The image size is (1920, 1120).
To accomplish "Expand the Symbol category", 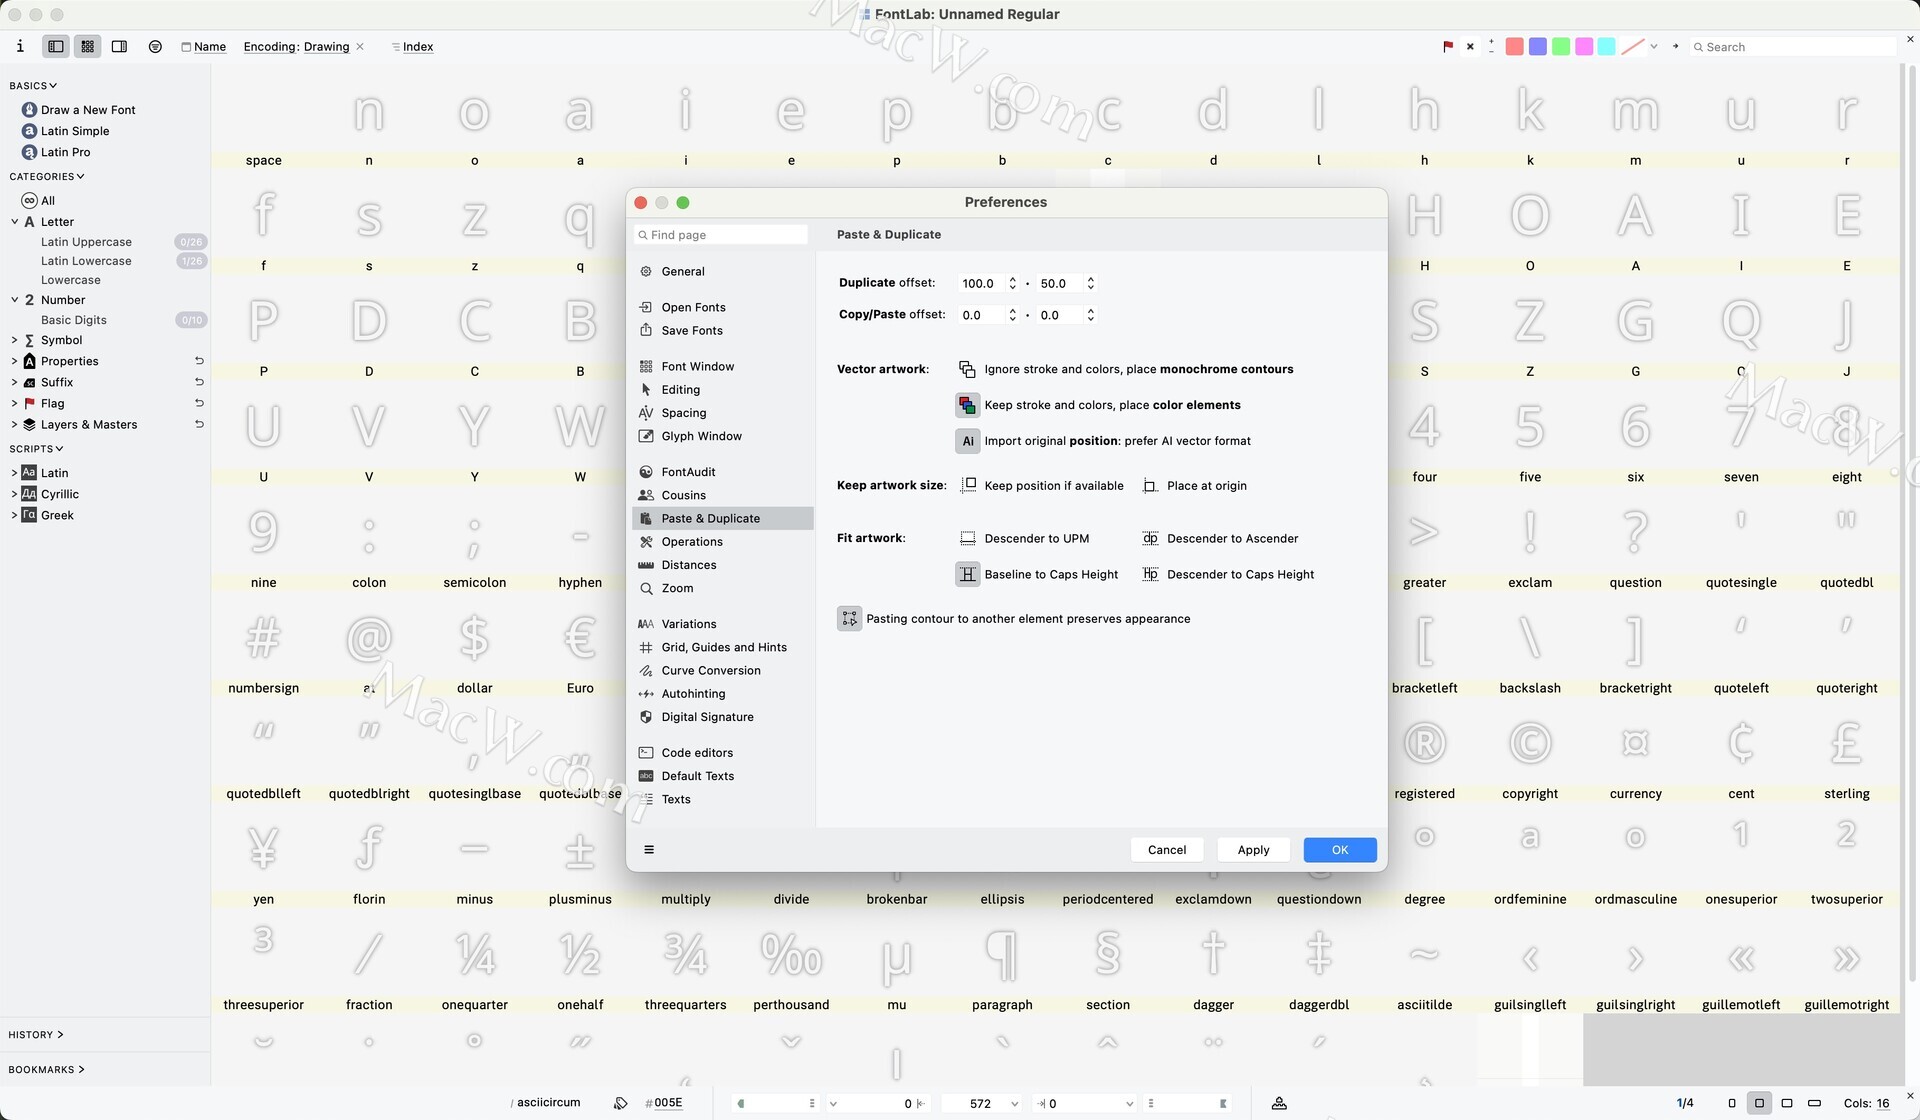I will (14, 341).
